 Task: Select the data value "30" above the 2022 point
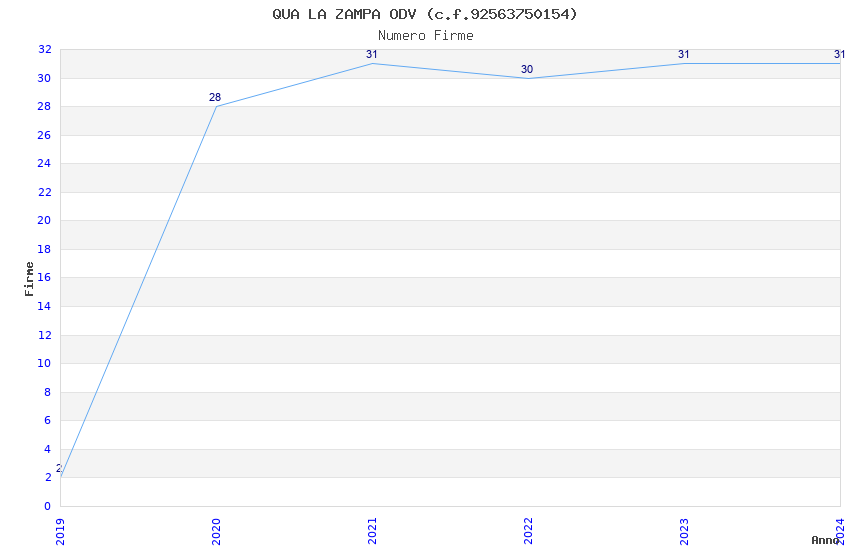coord(527,69)
